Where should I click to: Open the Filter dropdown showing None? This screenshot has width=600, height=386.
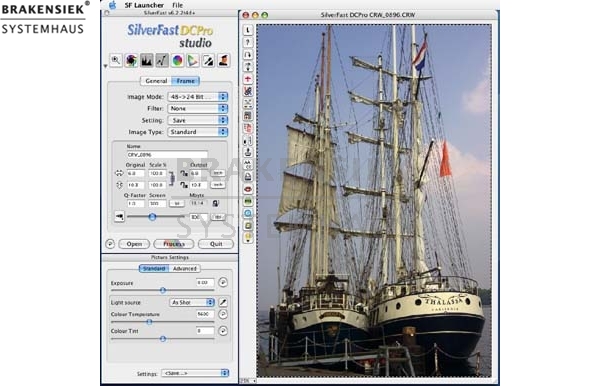[198, 109]
